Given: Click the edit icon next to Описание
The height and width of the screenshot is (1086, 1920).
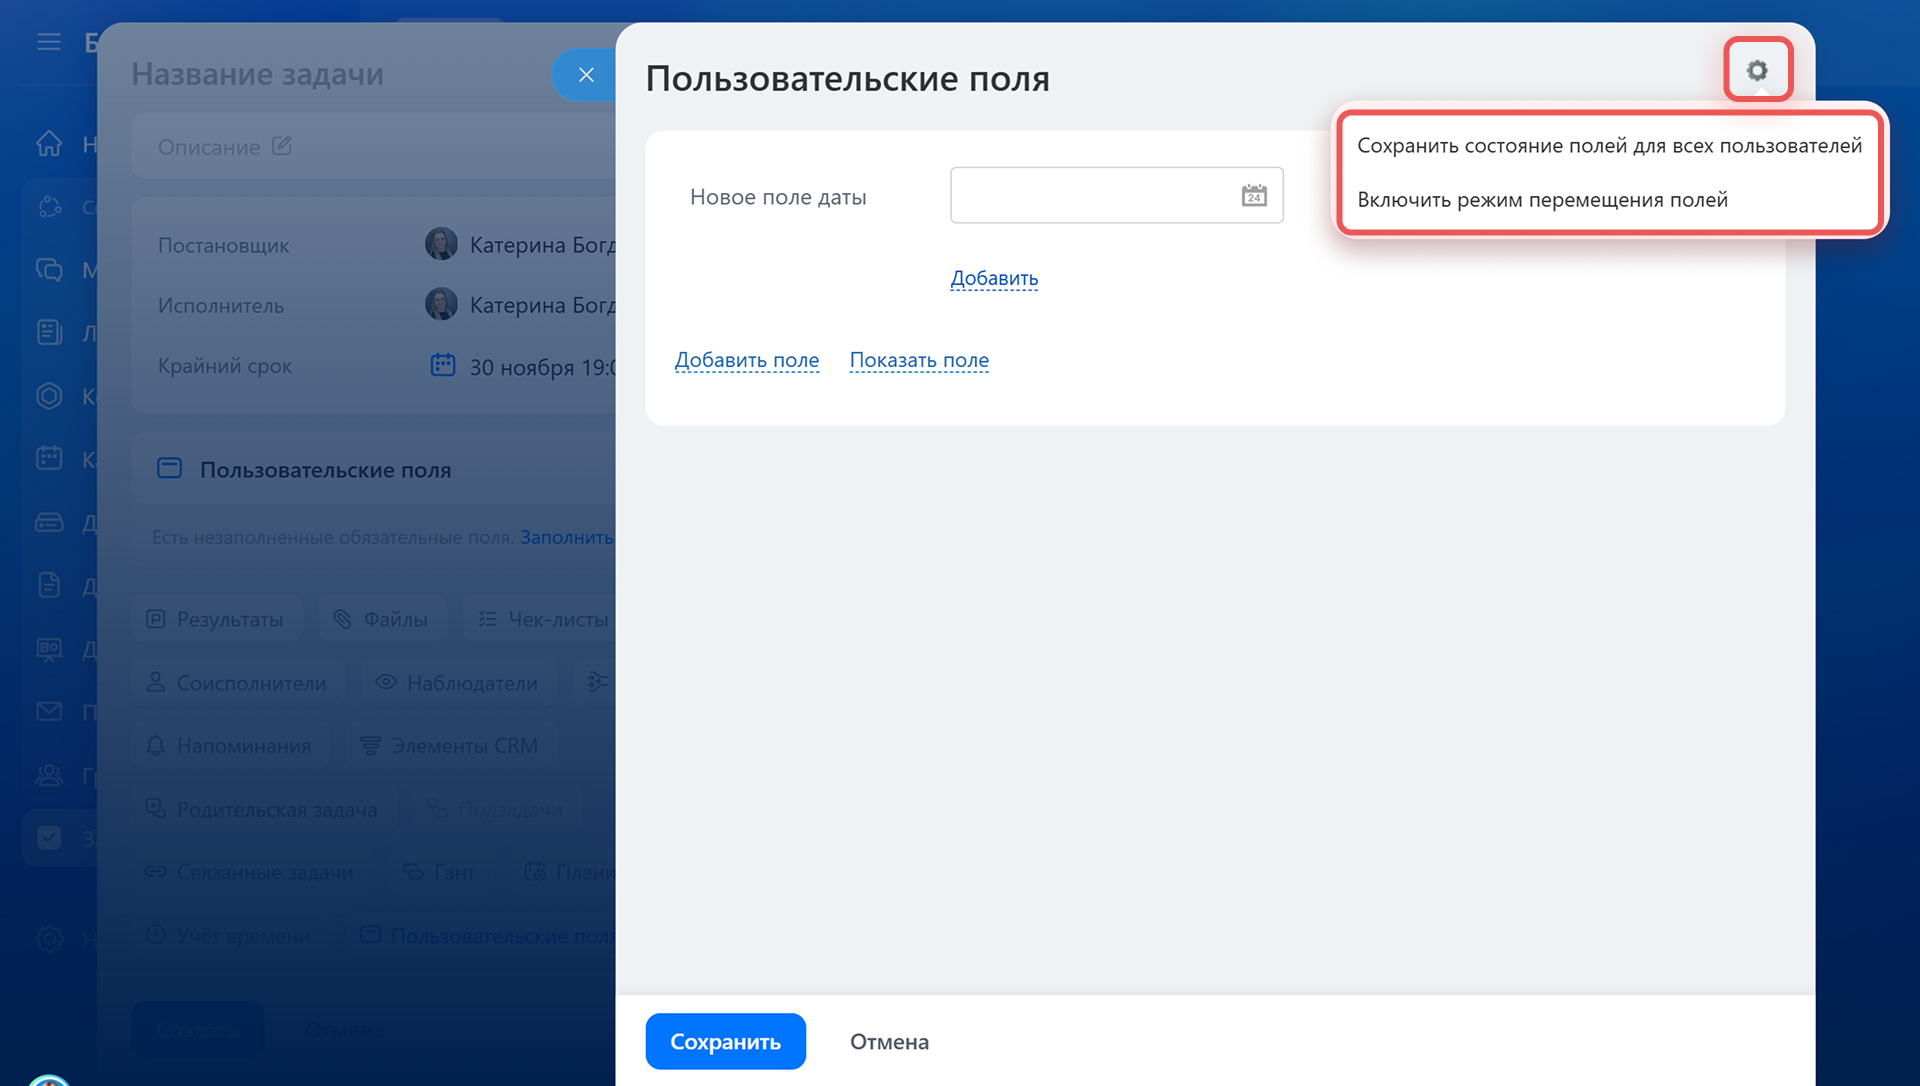Looking at the screenshot, I should click(x=281, y=146).
